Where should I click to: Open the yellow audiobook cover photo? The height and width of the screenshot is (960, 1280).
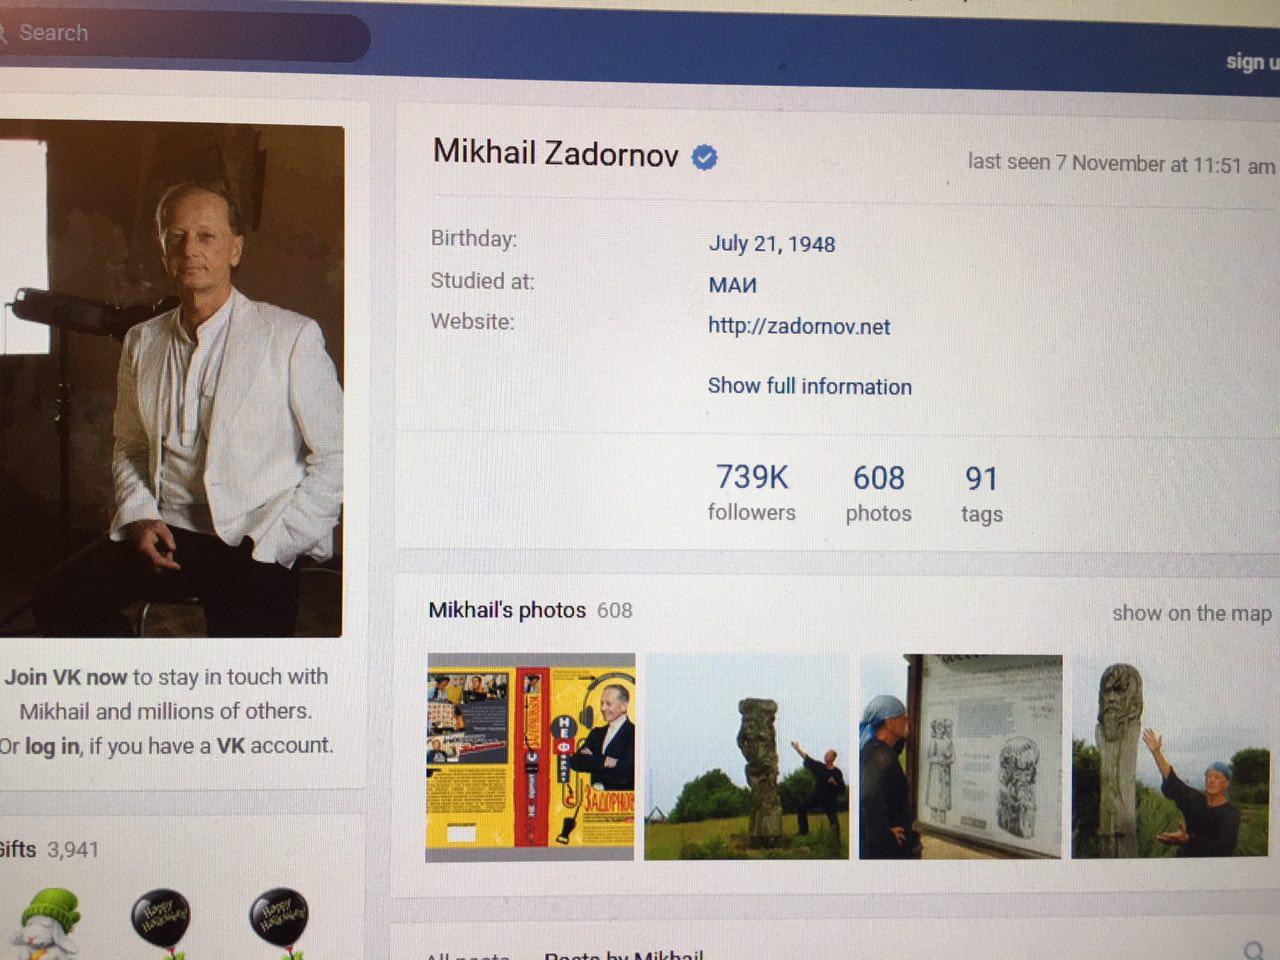click(530, 757)
